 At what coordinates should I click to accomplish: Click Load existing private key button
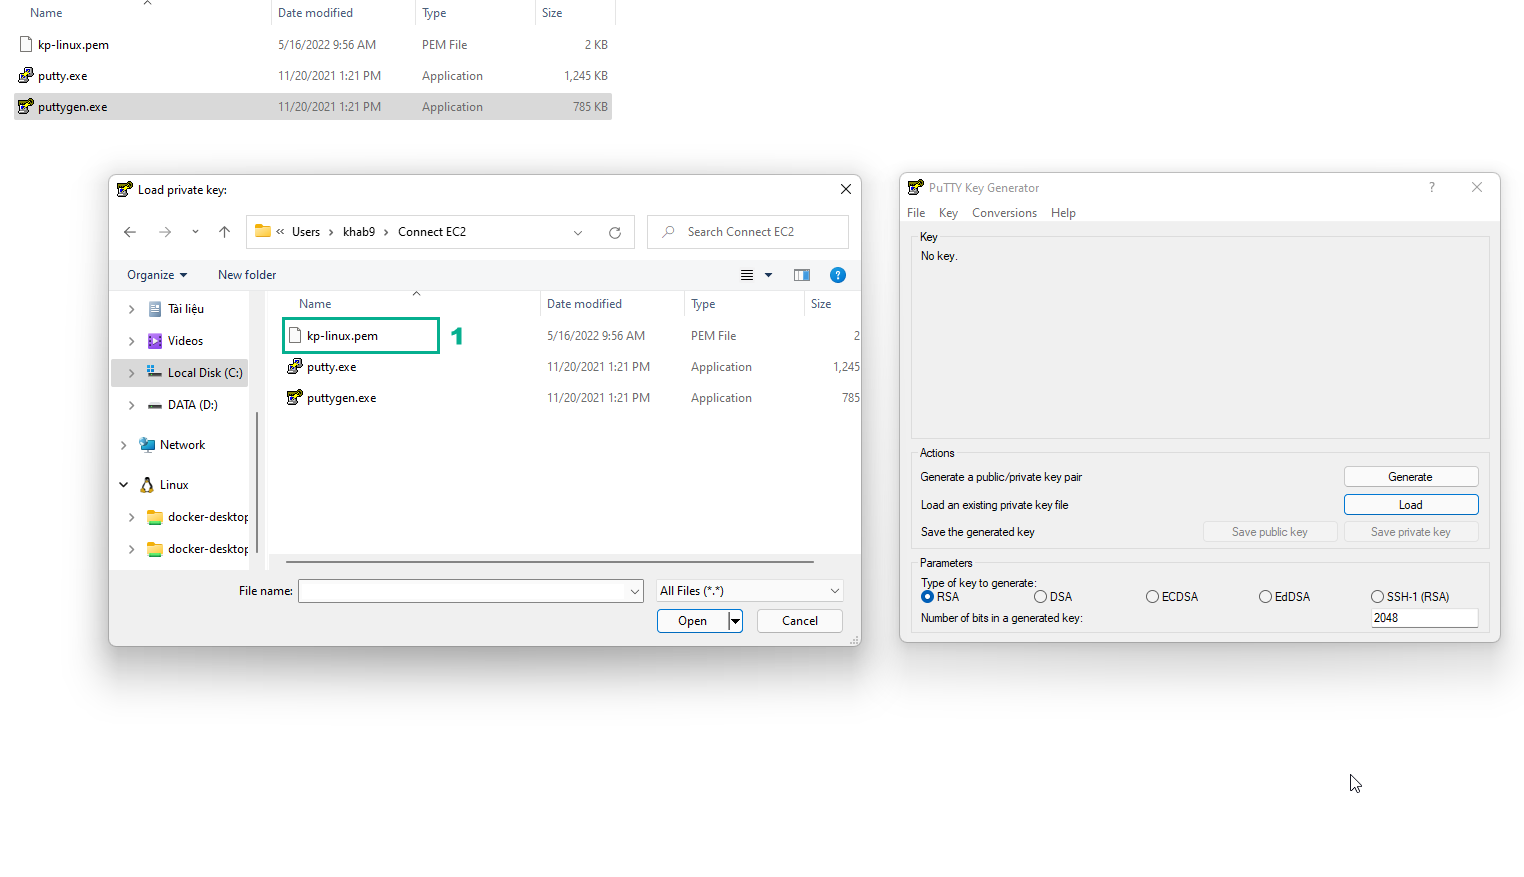[1410, 505]
